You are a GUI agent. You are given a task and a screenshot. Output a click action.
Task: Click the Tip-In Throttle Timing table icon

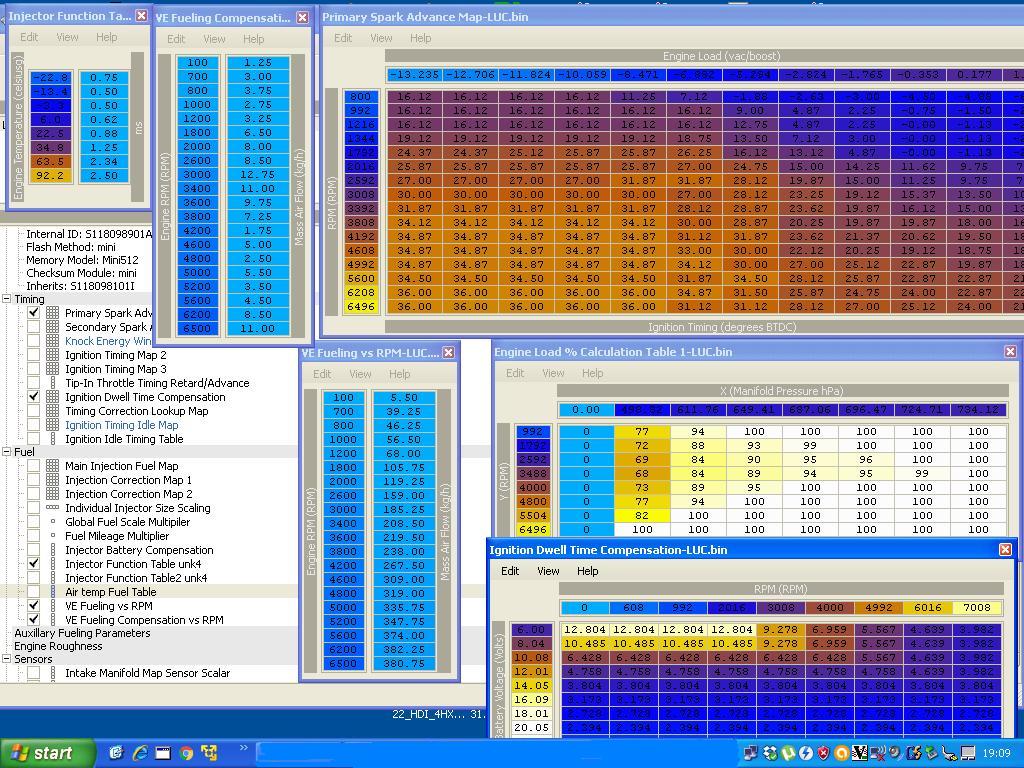tap(53, 383)
